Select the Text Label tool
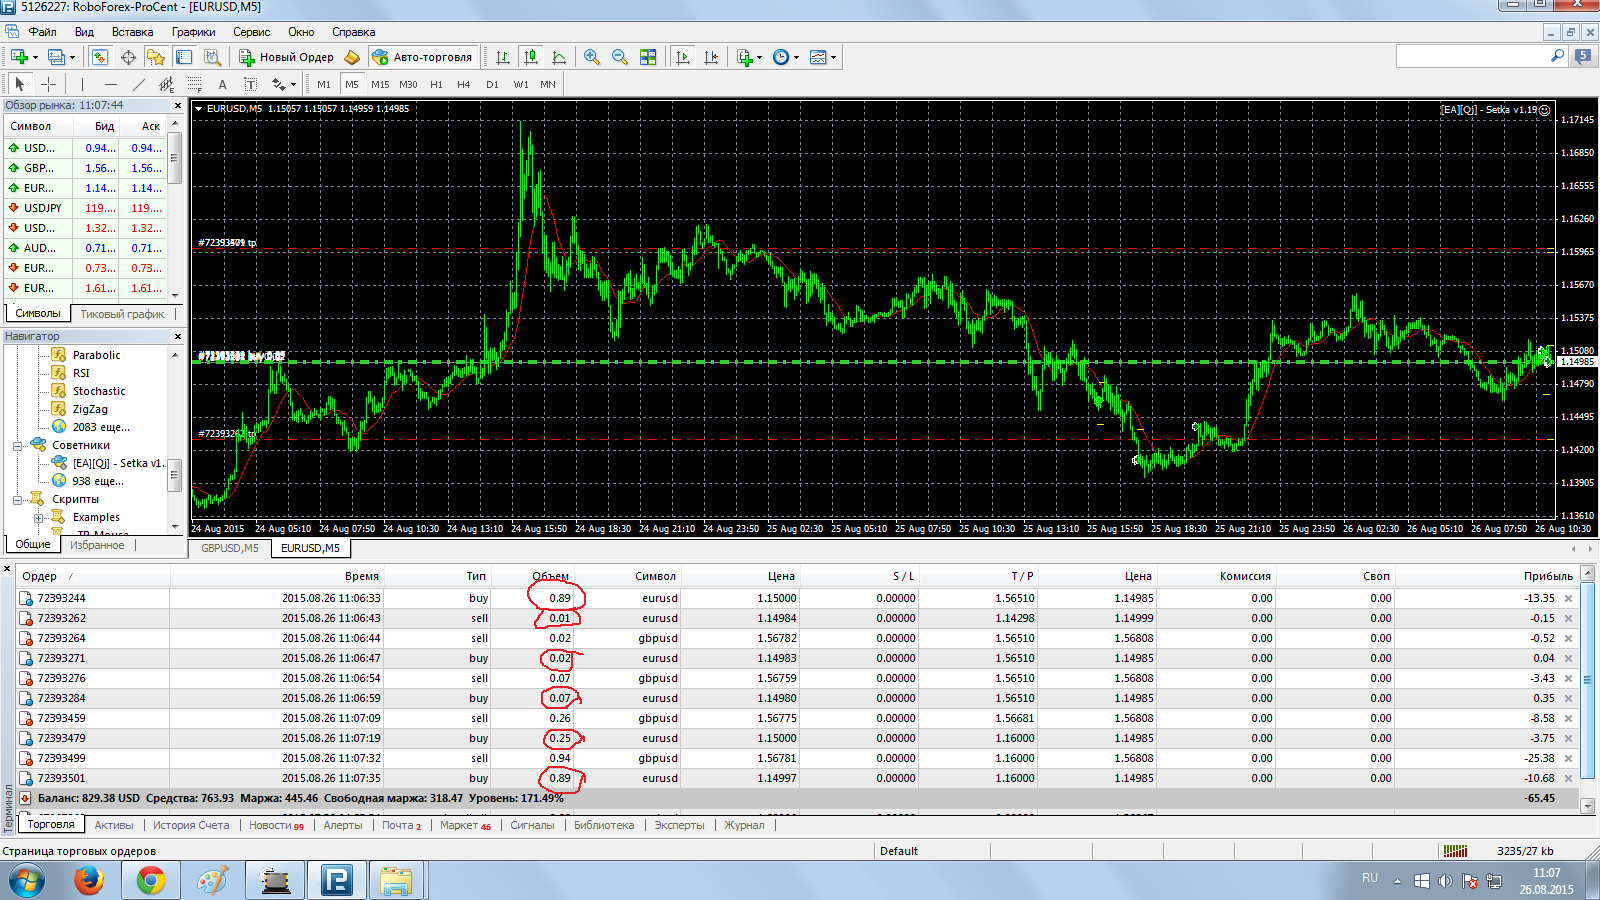This screenshot has width=1600, height=900. pyautogui.click(x=250, y=84)
